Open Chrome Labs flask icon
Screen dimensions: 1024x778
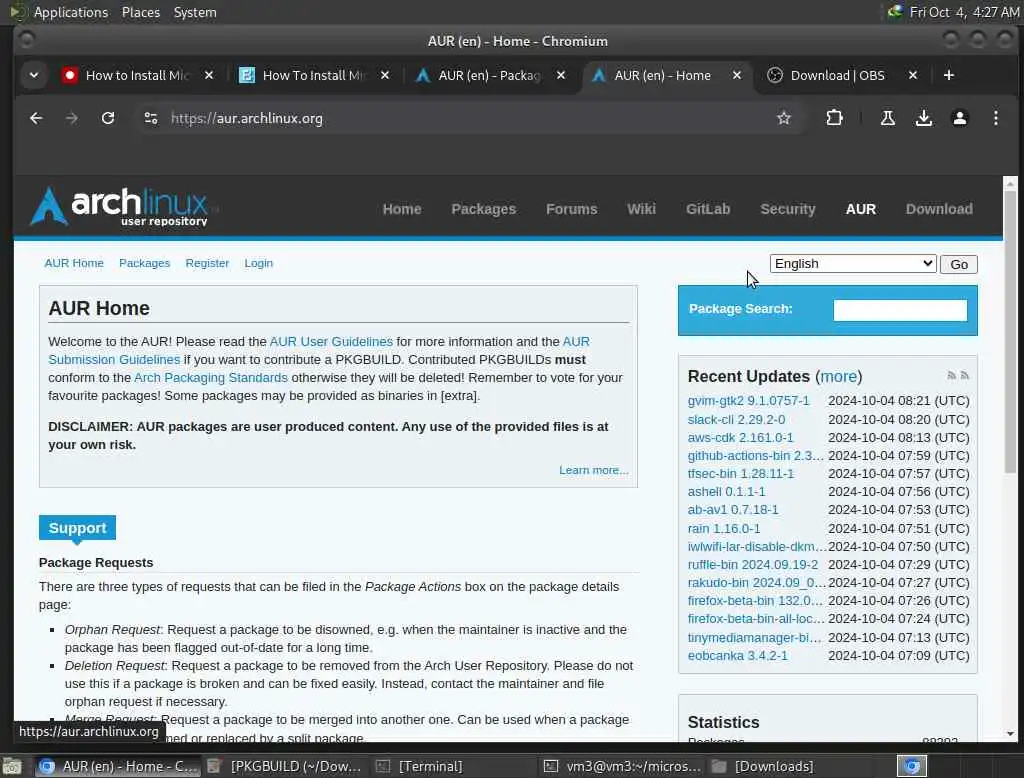click(x=888, y=118)
